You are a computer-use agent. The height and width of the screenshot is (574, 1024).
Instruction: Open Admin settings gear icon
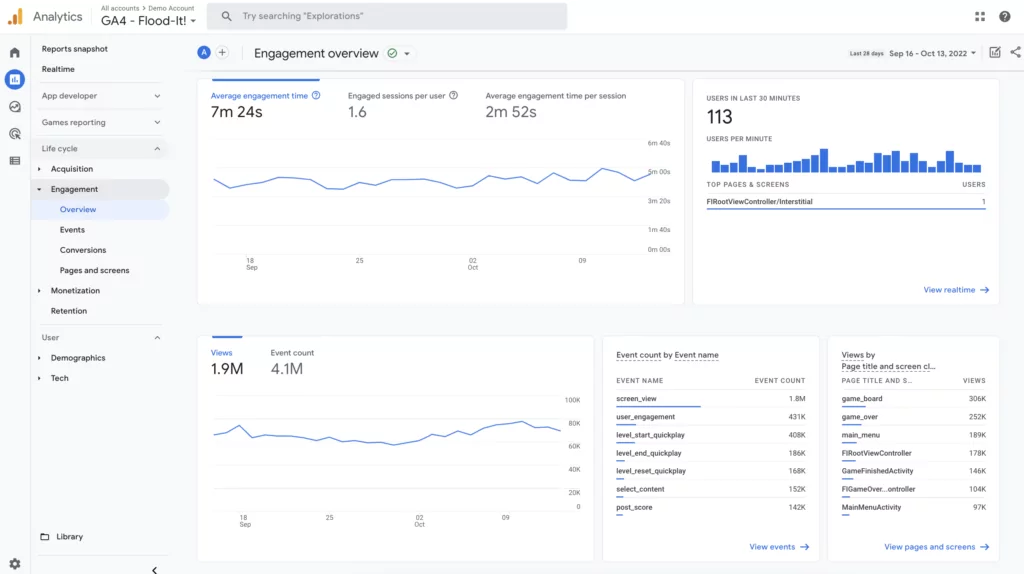tap(14, 564)
